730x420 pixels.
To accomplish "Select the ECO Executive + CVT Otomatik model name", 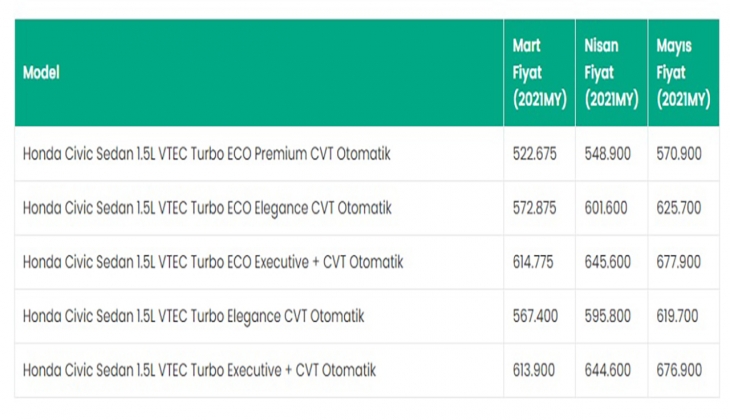I will pyautogui.click(x=212, y=262).
